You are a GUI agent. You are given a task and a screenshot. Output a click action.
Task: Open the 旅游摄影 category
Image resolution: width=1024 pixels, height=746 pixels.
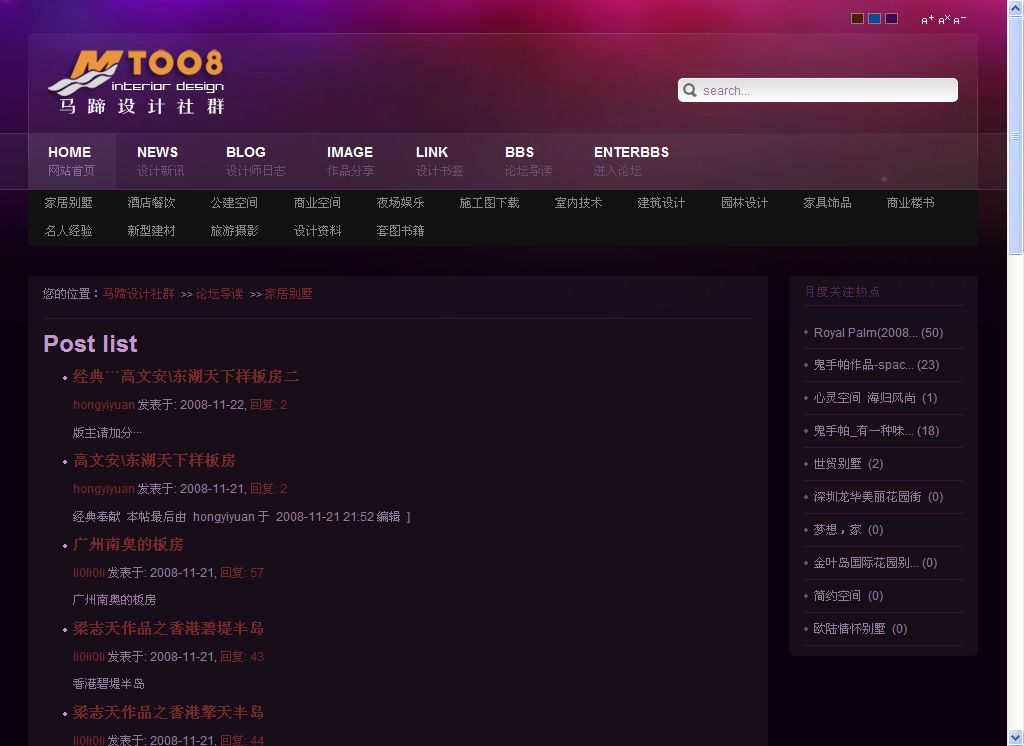[234, 231]
